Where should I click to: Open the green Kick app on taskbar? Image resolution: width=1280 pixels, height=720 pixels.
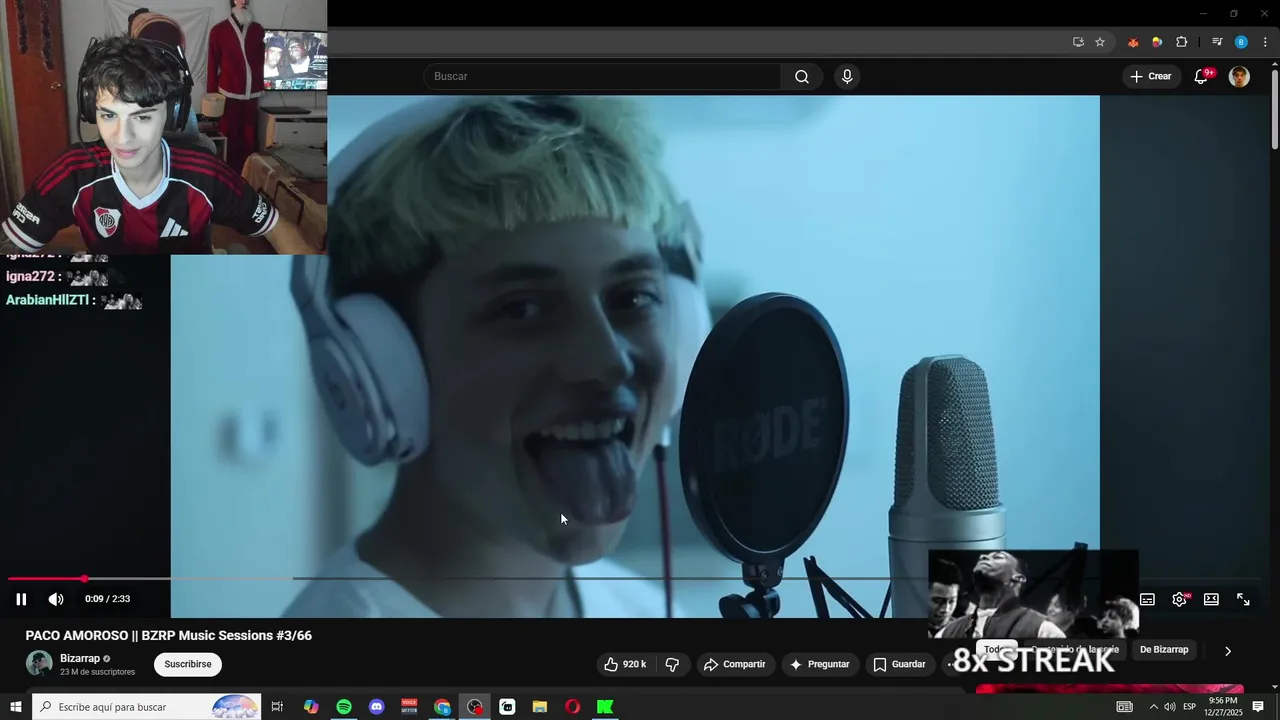[605, 707]
